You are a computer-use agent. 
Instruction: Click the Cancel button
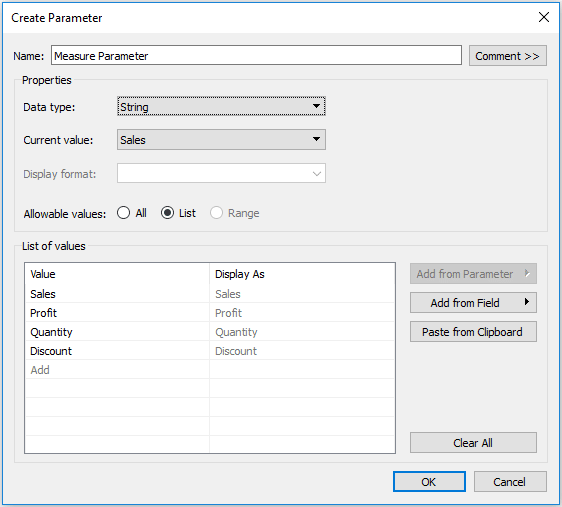pyautogui.click(x=510, y=482)
